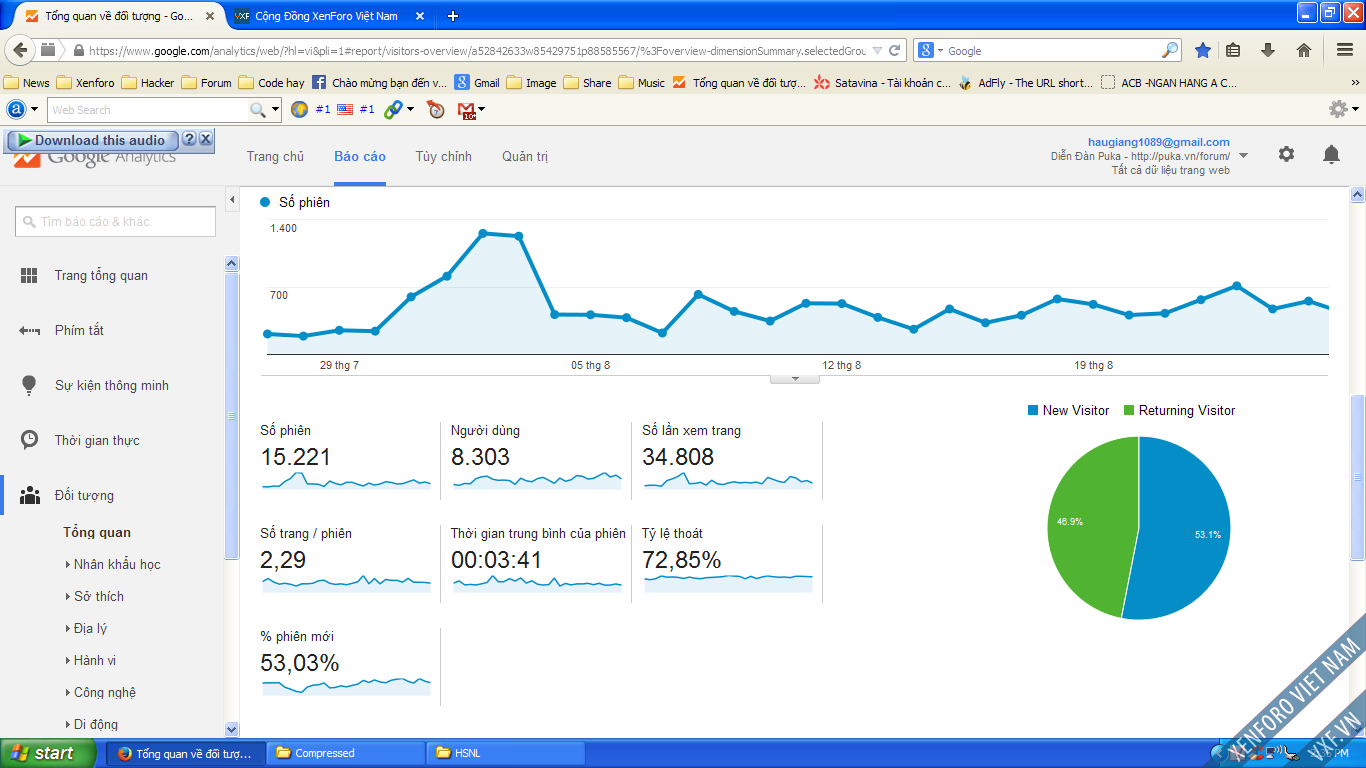Screen dimensions: 1366x768
Task: Open the Quản trị tab
Action: click(525, 156)
